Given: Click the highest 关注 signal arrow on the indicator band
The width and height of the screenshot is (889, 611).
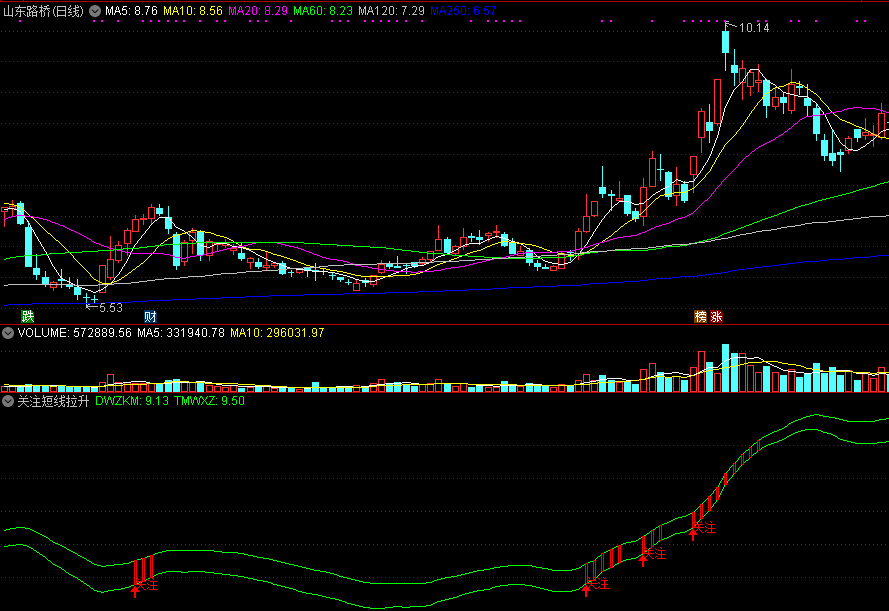Looking at the screenshot, I should point(693,534).
